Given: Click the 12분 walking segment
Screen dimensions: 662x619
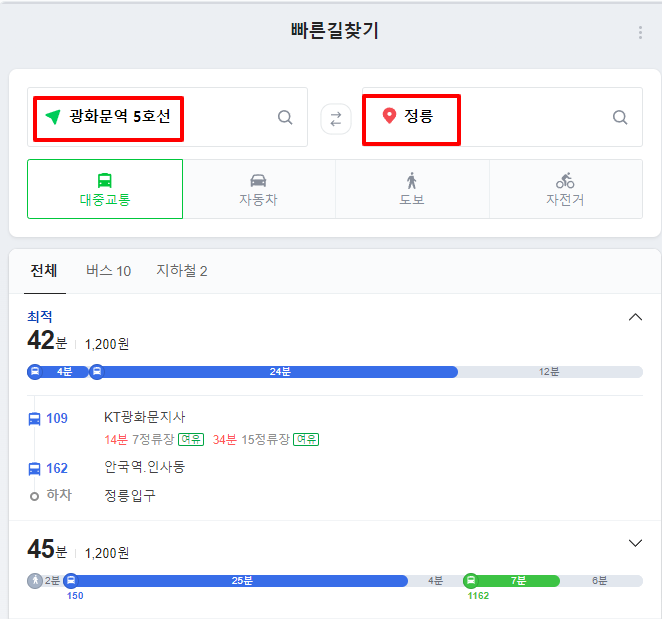Looking at the screenshot, I should tap(550, 372).
